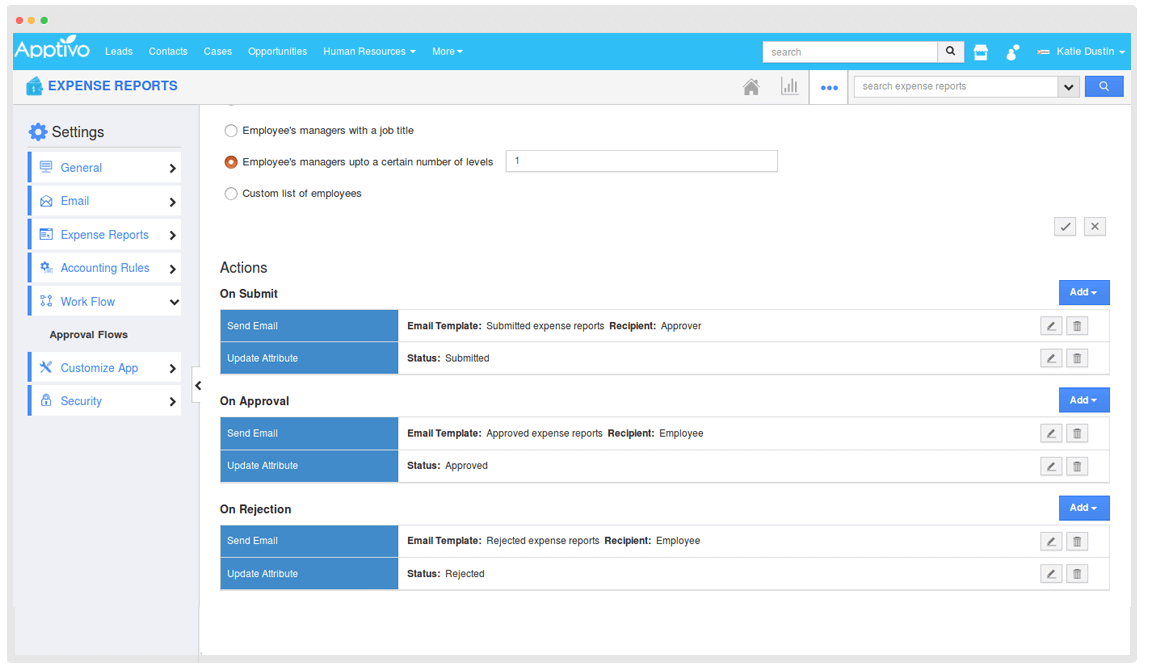Expand the expense reports search dropdown arrow

[x=1069, y=87]
